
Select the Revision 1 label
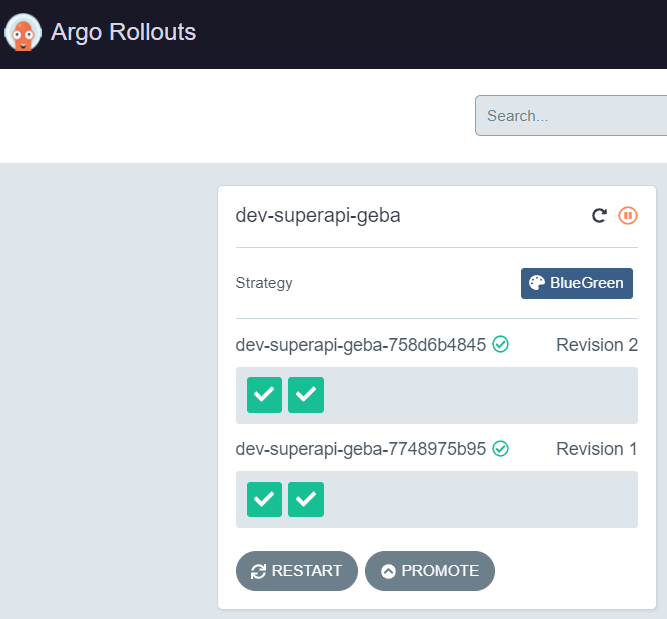(x=597, y=449)
